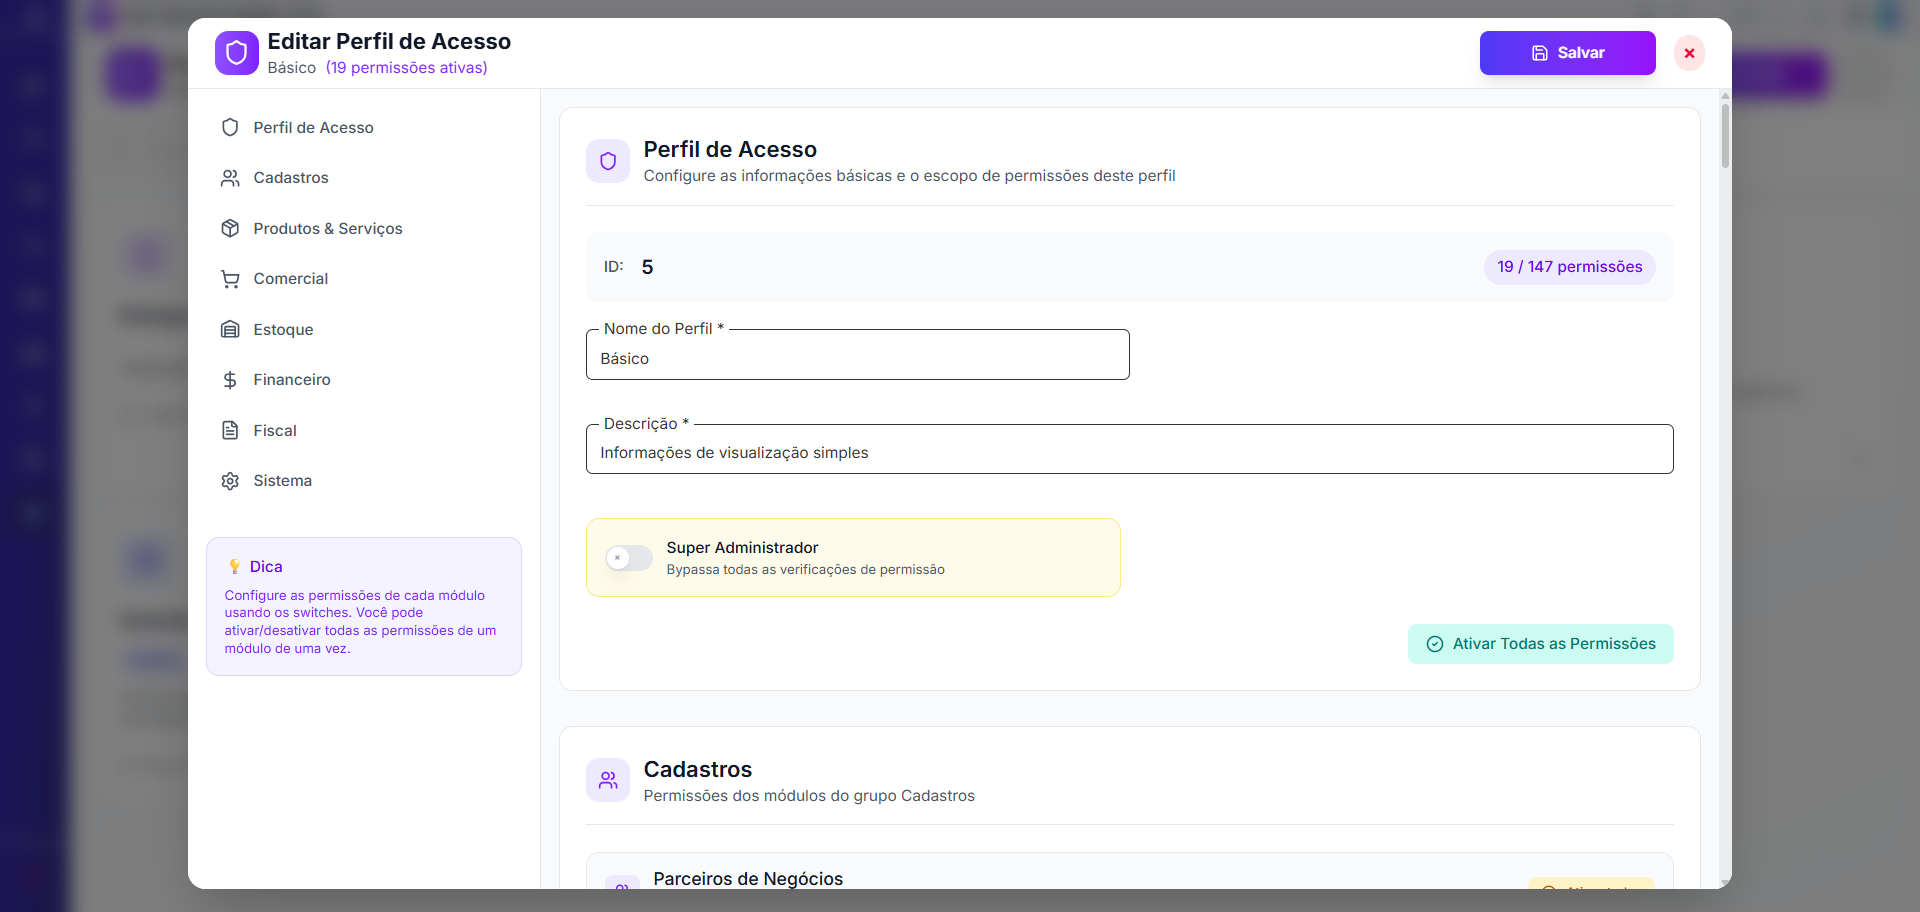
Task: Click the shopping cart icon for Comercial
Action: pos(230,279)
